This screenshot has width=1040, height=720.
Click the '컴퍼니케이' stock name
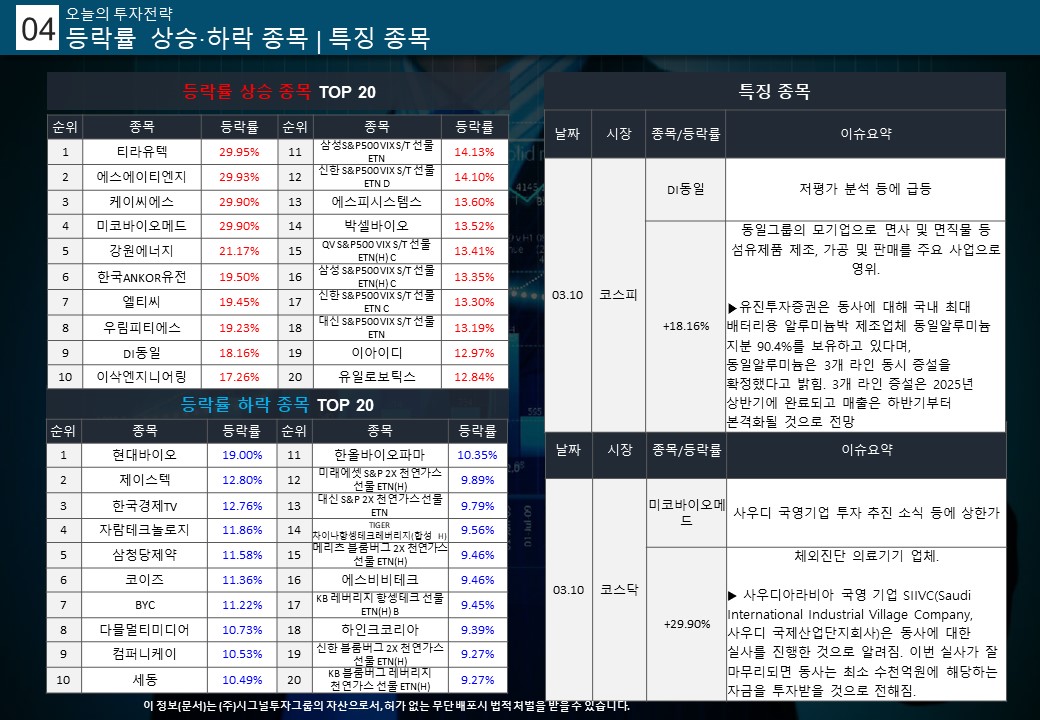[144, 654]
